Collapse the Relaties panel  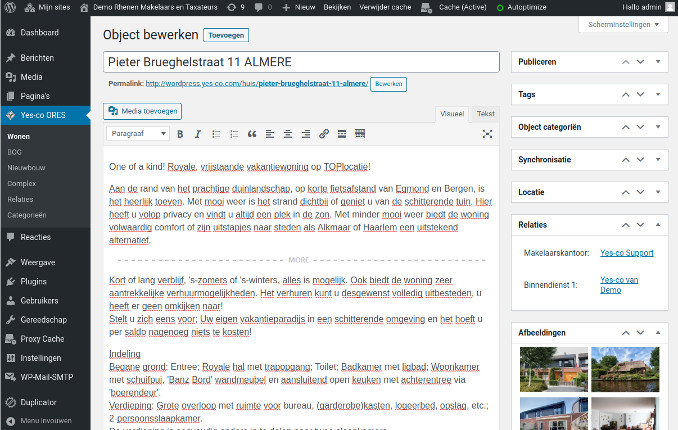tap(658, 225)
